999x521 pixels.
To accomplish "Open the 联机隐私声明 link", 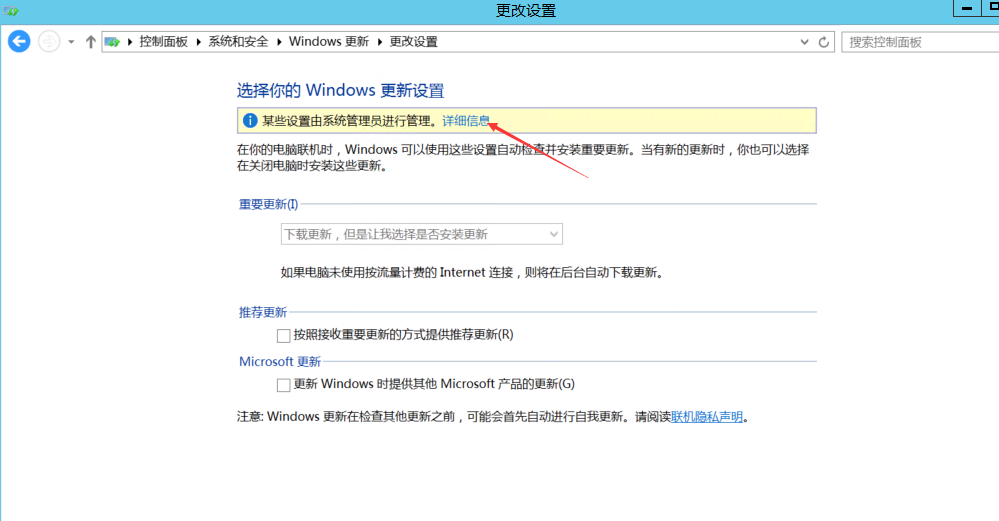I will coord(707,417).
